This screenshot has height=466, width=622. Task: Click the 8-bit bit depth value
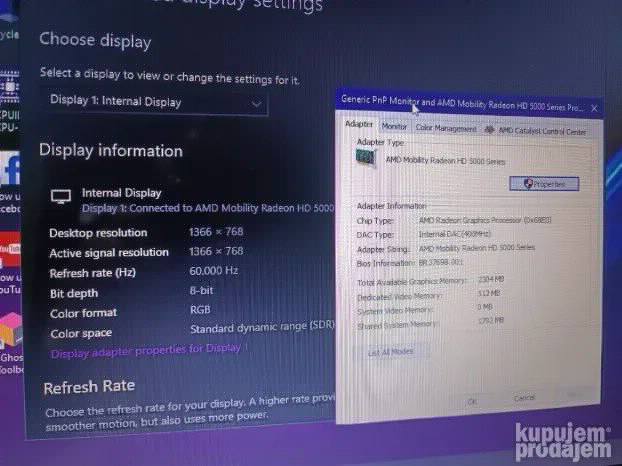[201, 291]
